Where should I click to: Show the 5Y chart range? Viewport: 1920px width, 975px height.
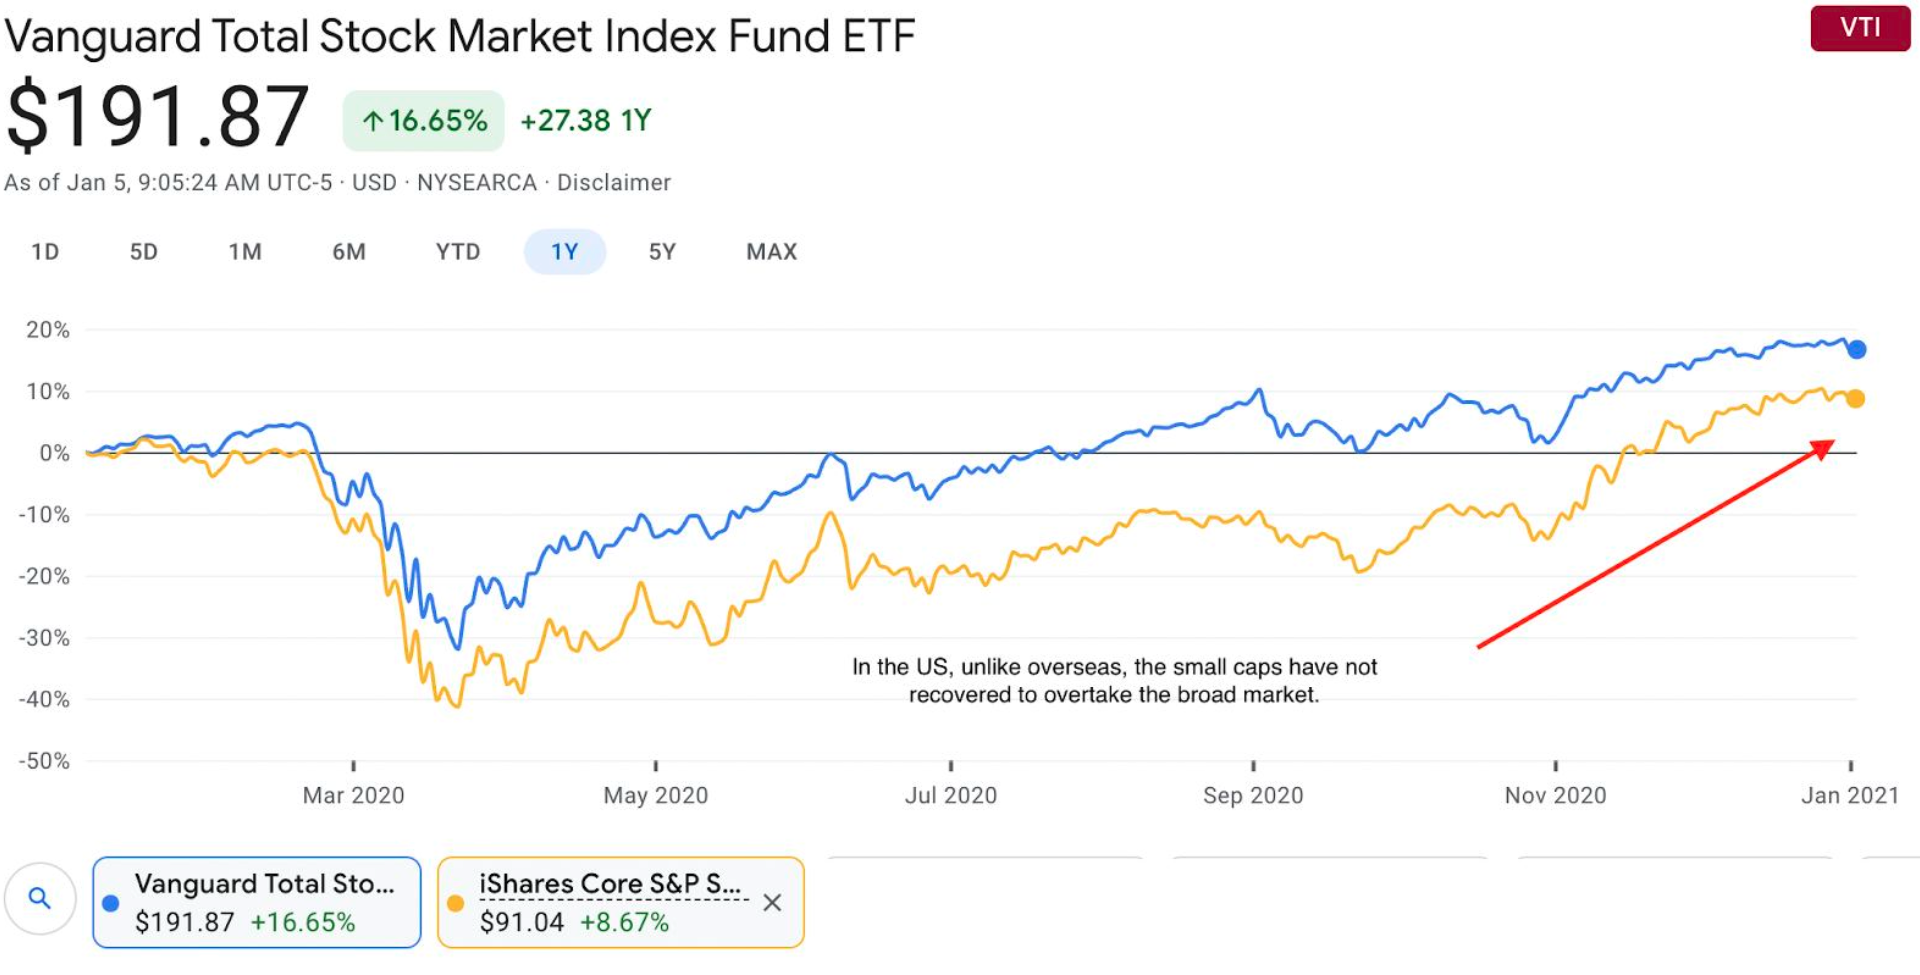pyautogui.click(x=662, y=252)
